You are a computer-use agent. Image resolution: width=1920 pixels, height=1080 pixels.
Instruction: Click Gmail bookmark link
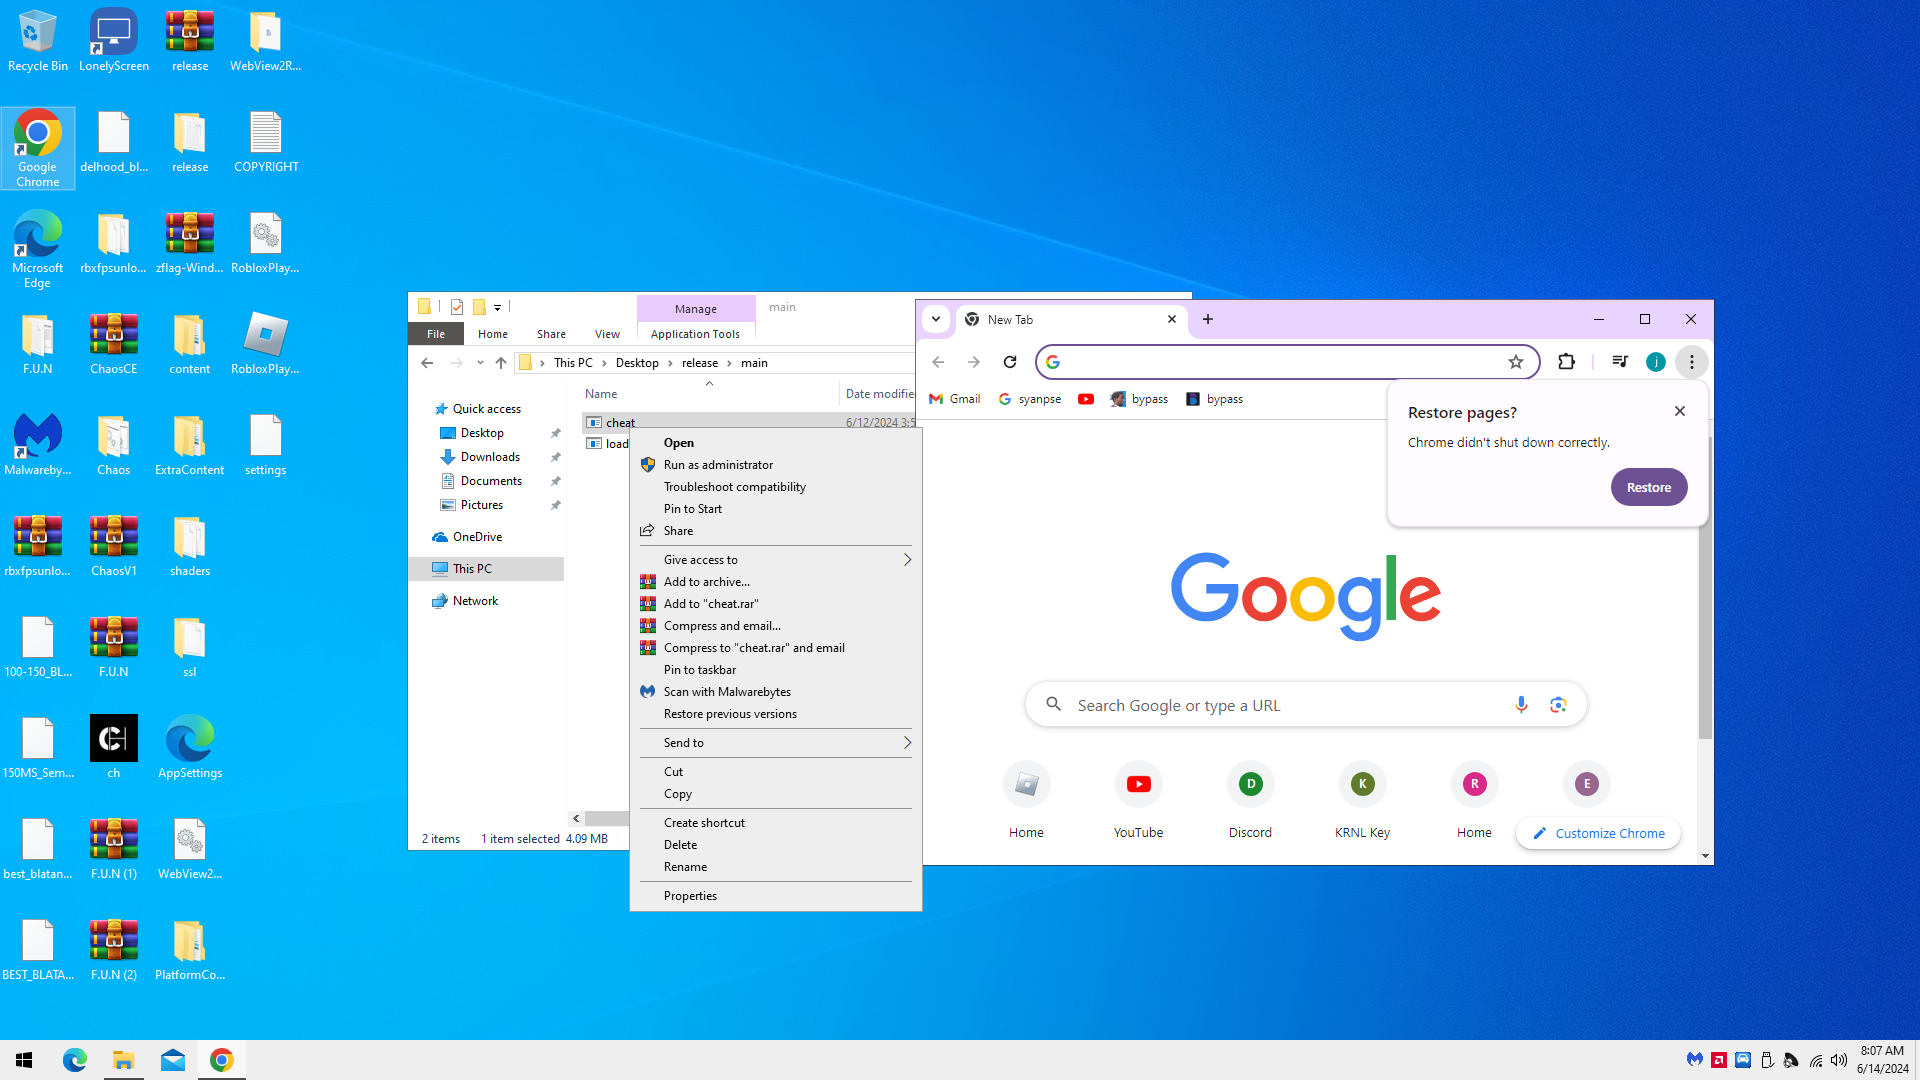955,399
